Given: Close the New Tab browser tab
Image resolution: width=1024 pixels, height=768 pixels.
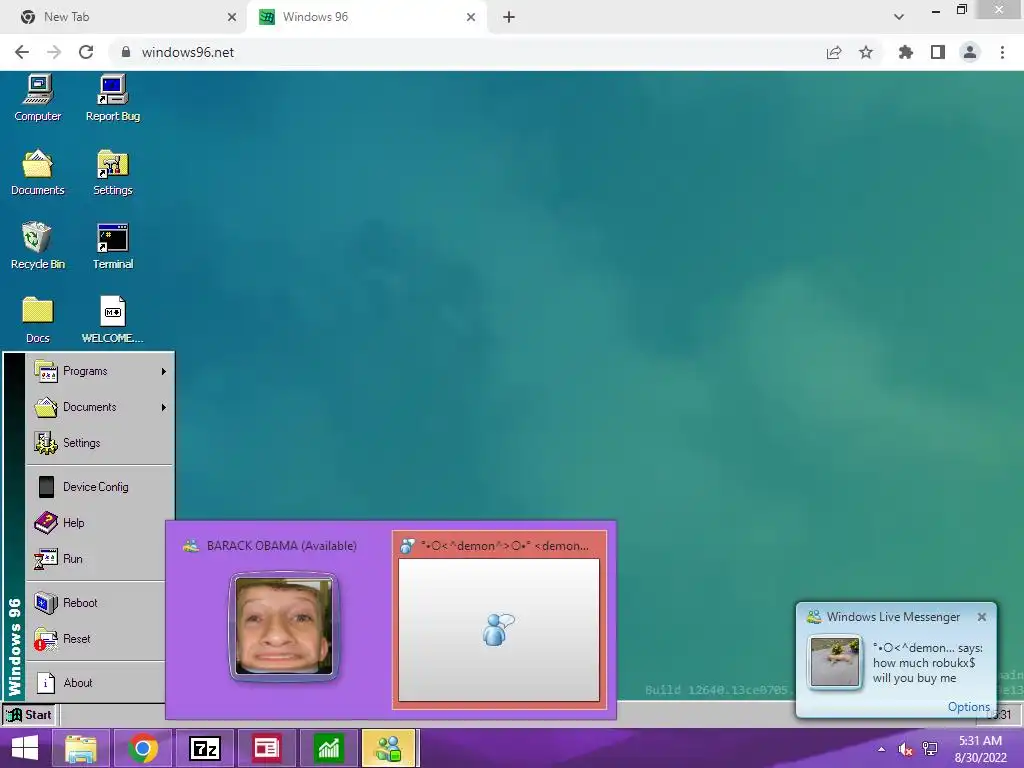Looking at the screenshot, I should coord(232,17).
